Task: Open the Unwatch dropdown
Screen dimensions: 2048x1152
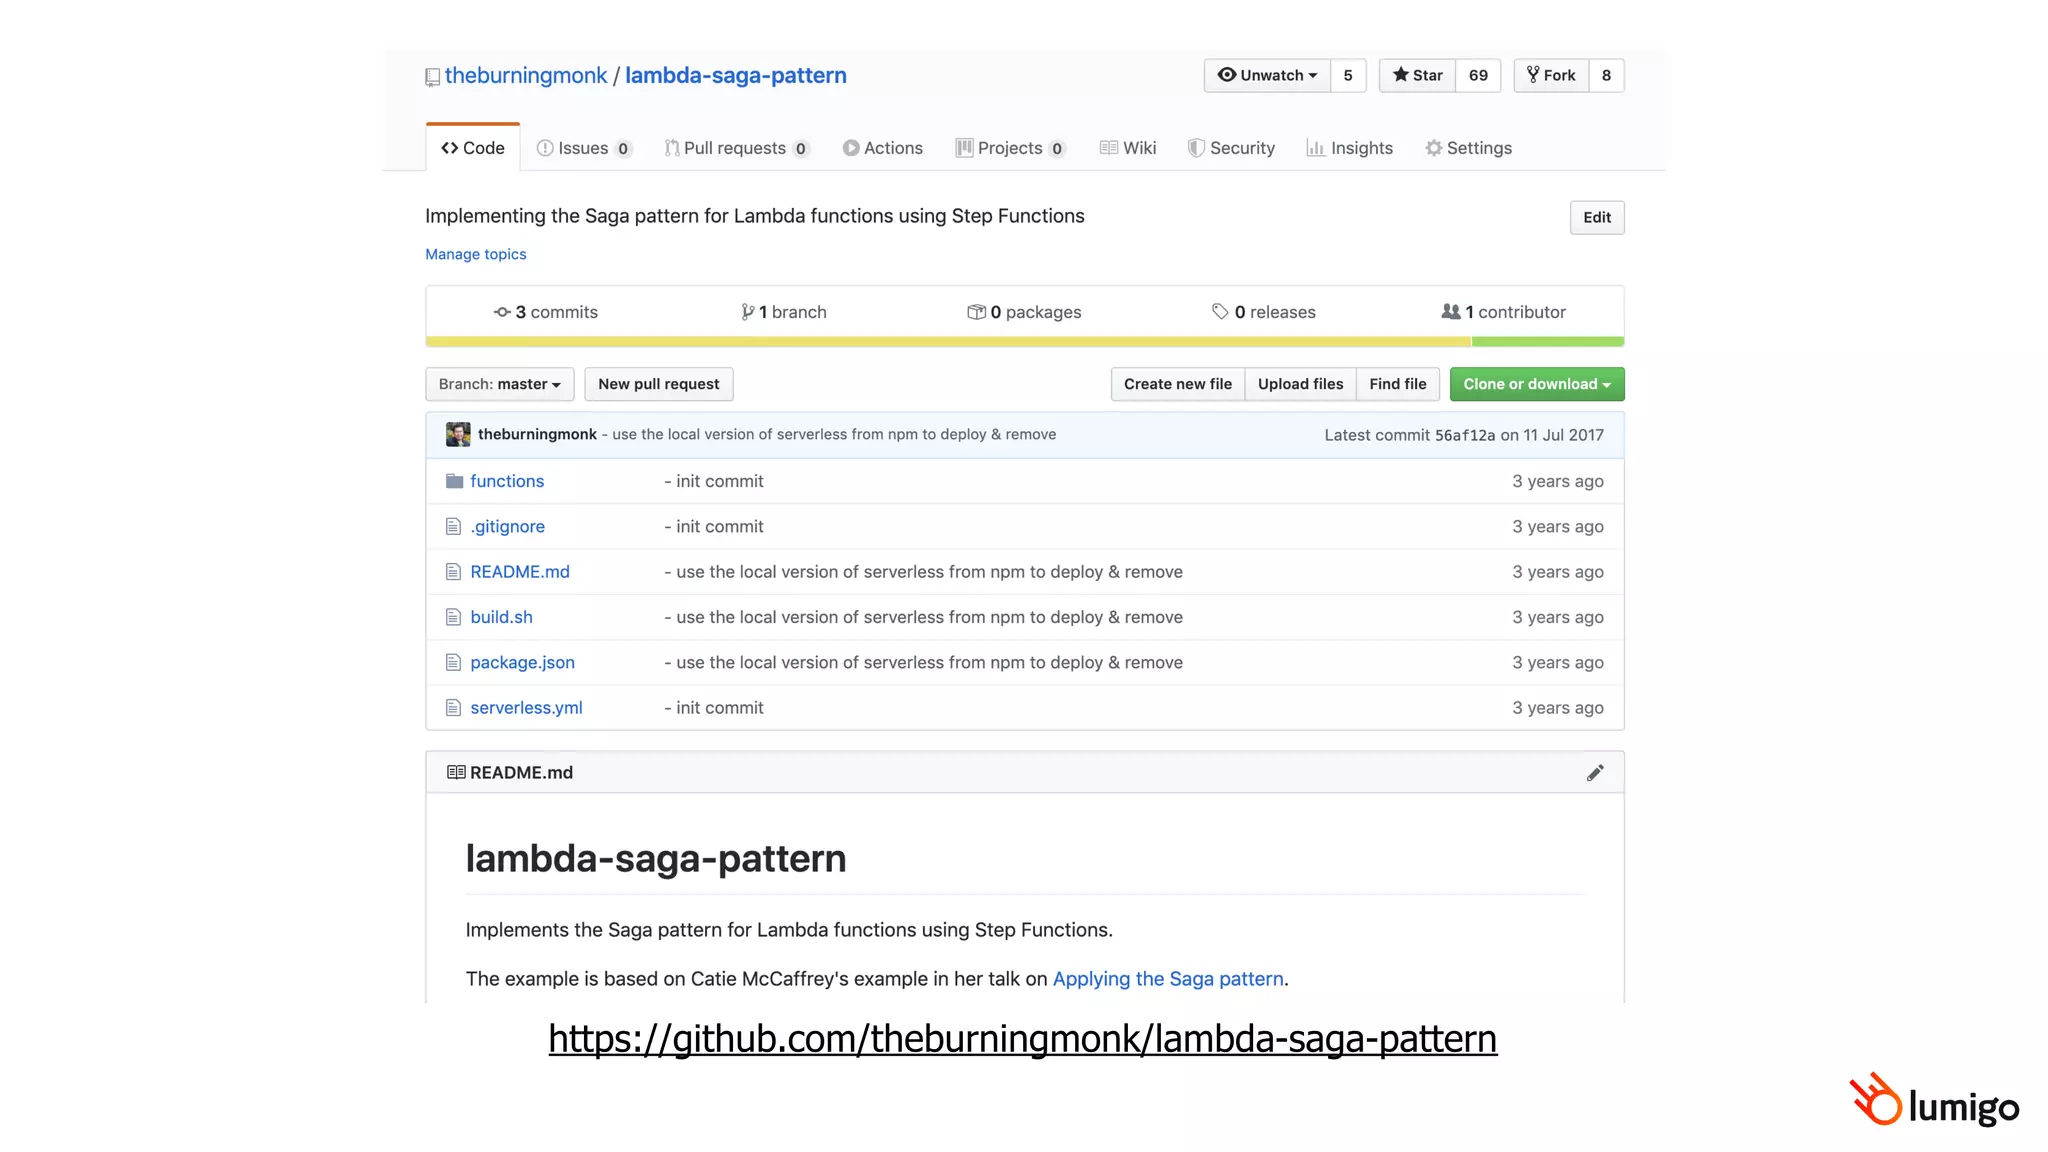Action: tap(1267, 75)
